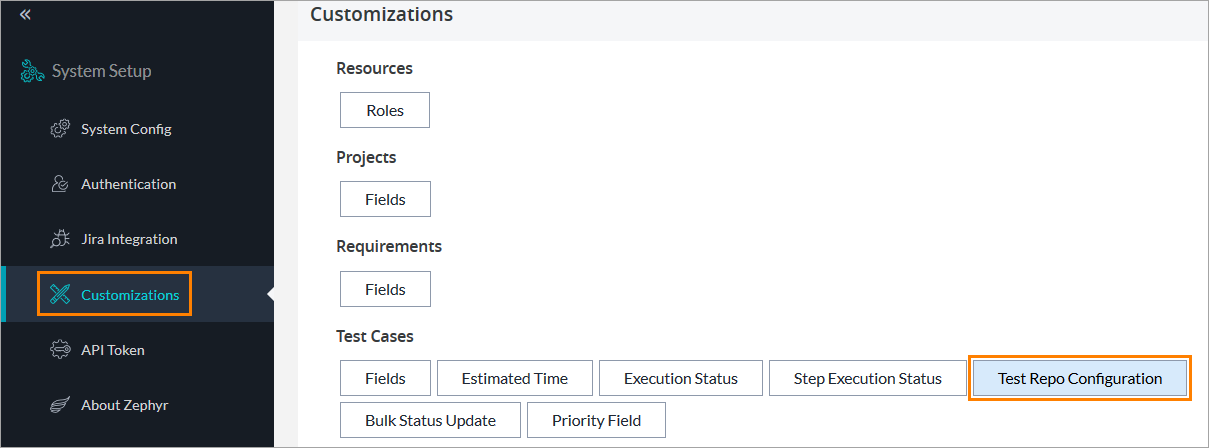Open Step Execution Status customization

[x=867, y=379]
